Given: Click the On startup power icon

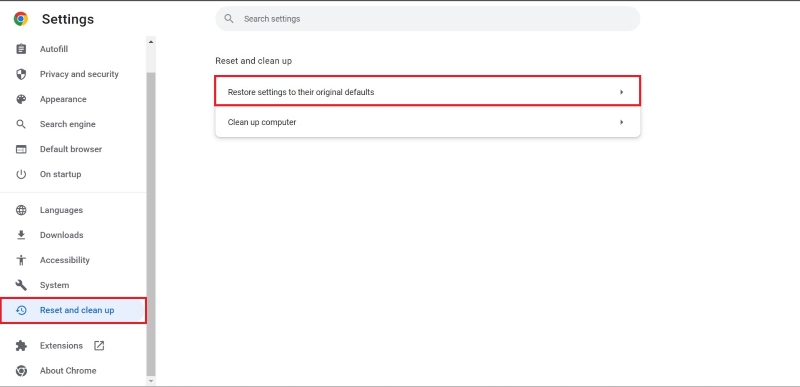Looking at the screenshot, I should 21,174.
